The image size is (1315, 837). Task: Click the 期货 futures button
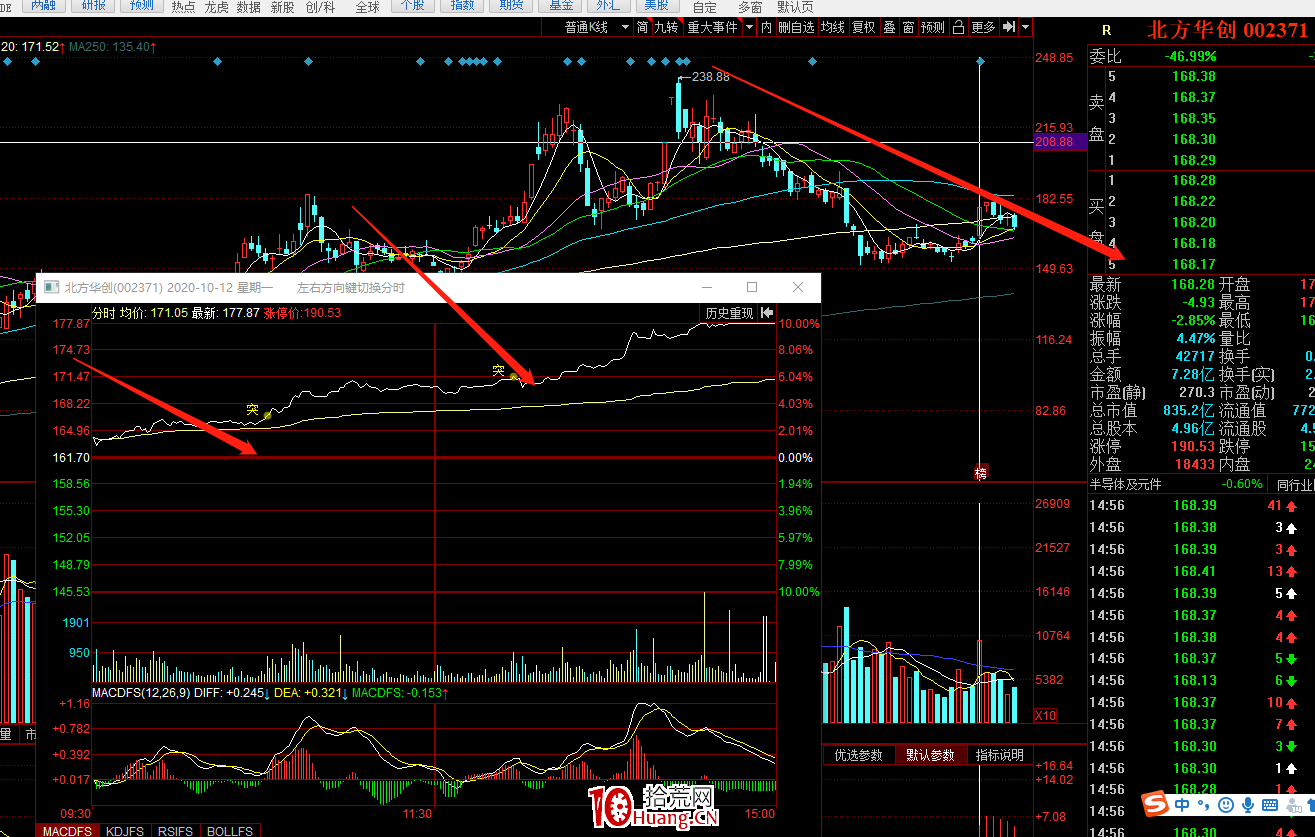511,6
